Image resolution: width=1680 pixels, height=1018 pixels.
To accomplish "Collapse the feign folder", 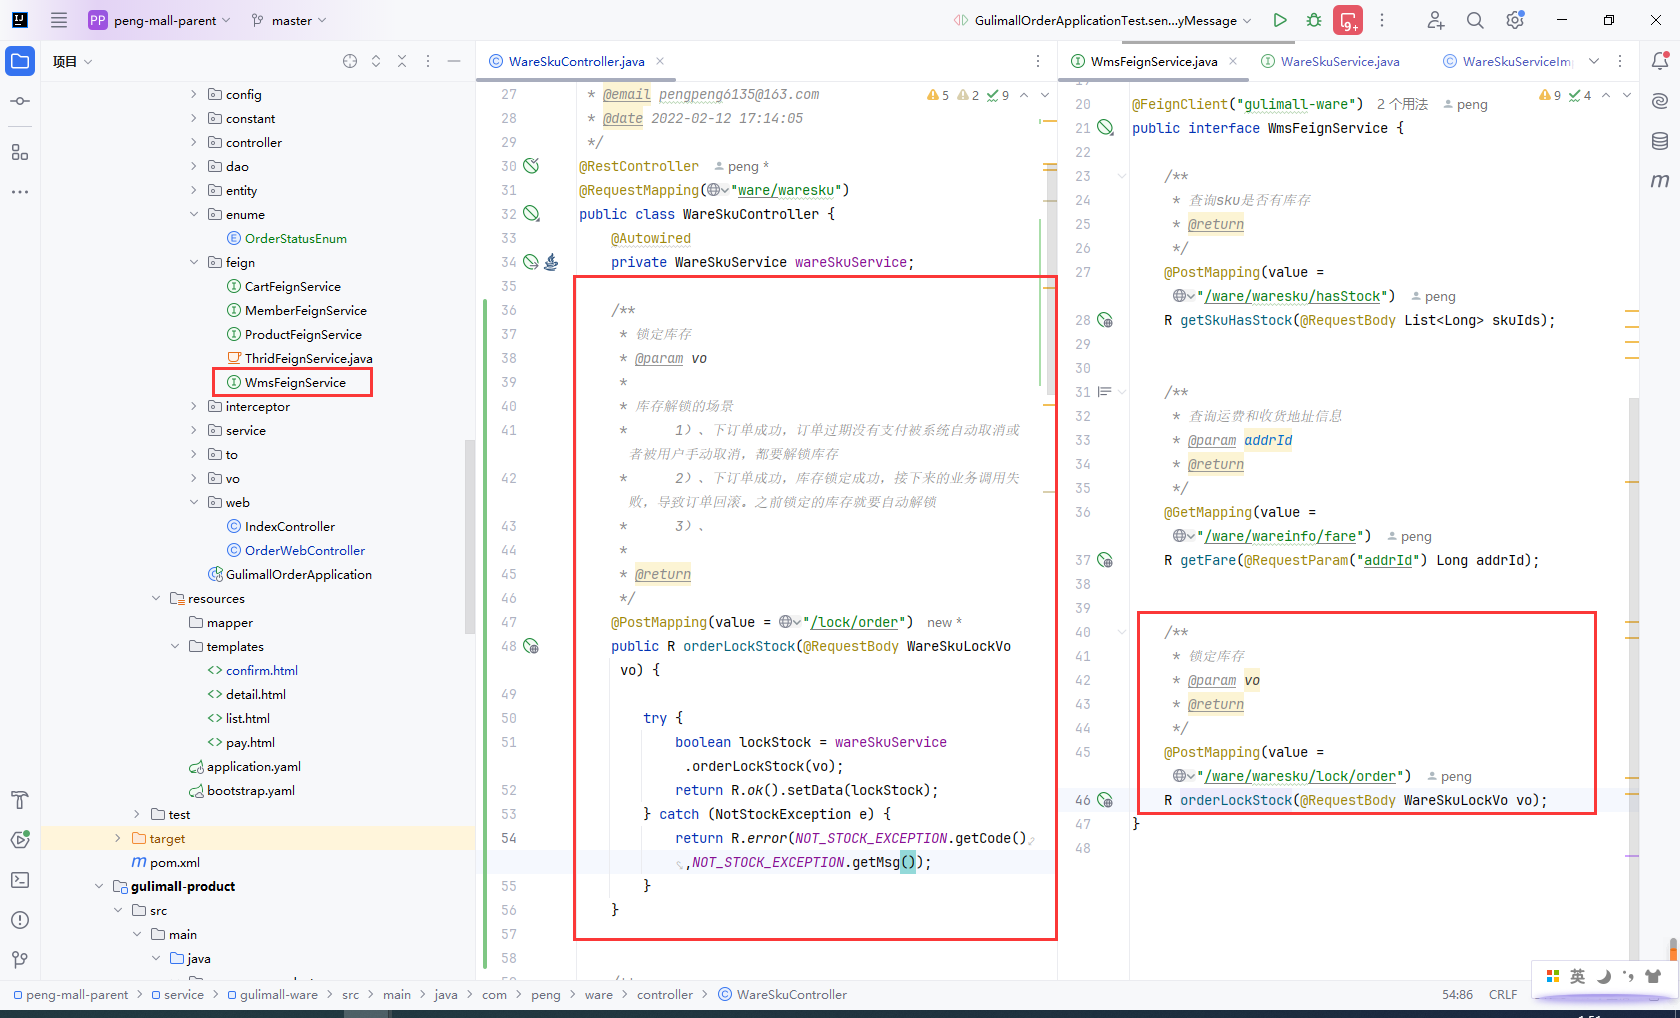I will 194,262.
